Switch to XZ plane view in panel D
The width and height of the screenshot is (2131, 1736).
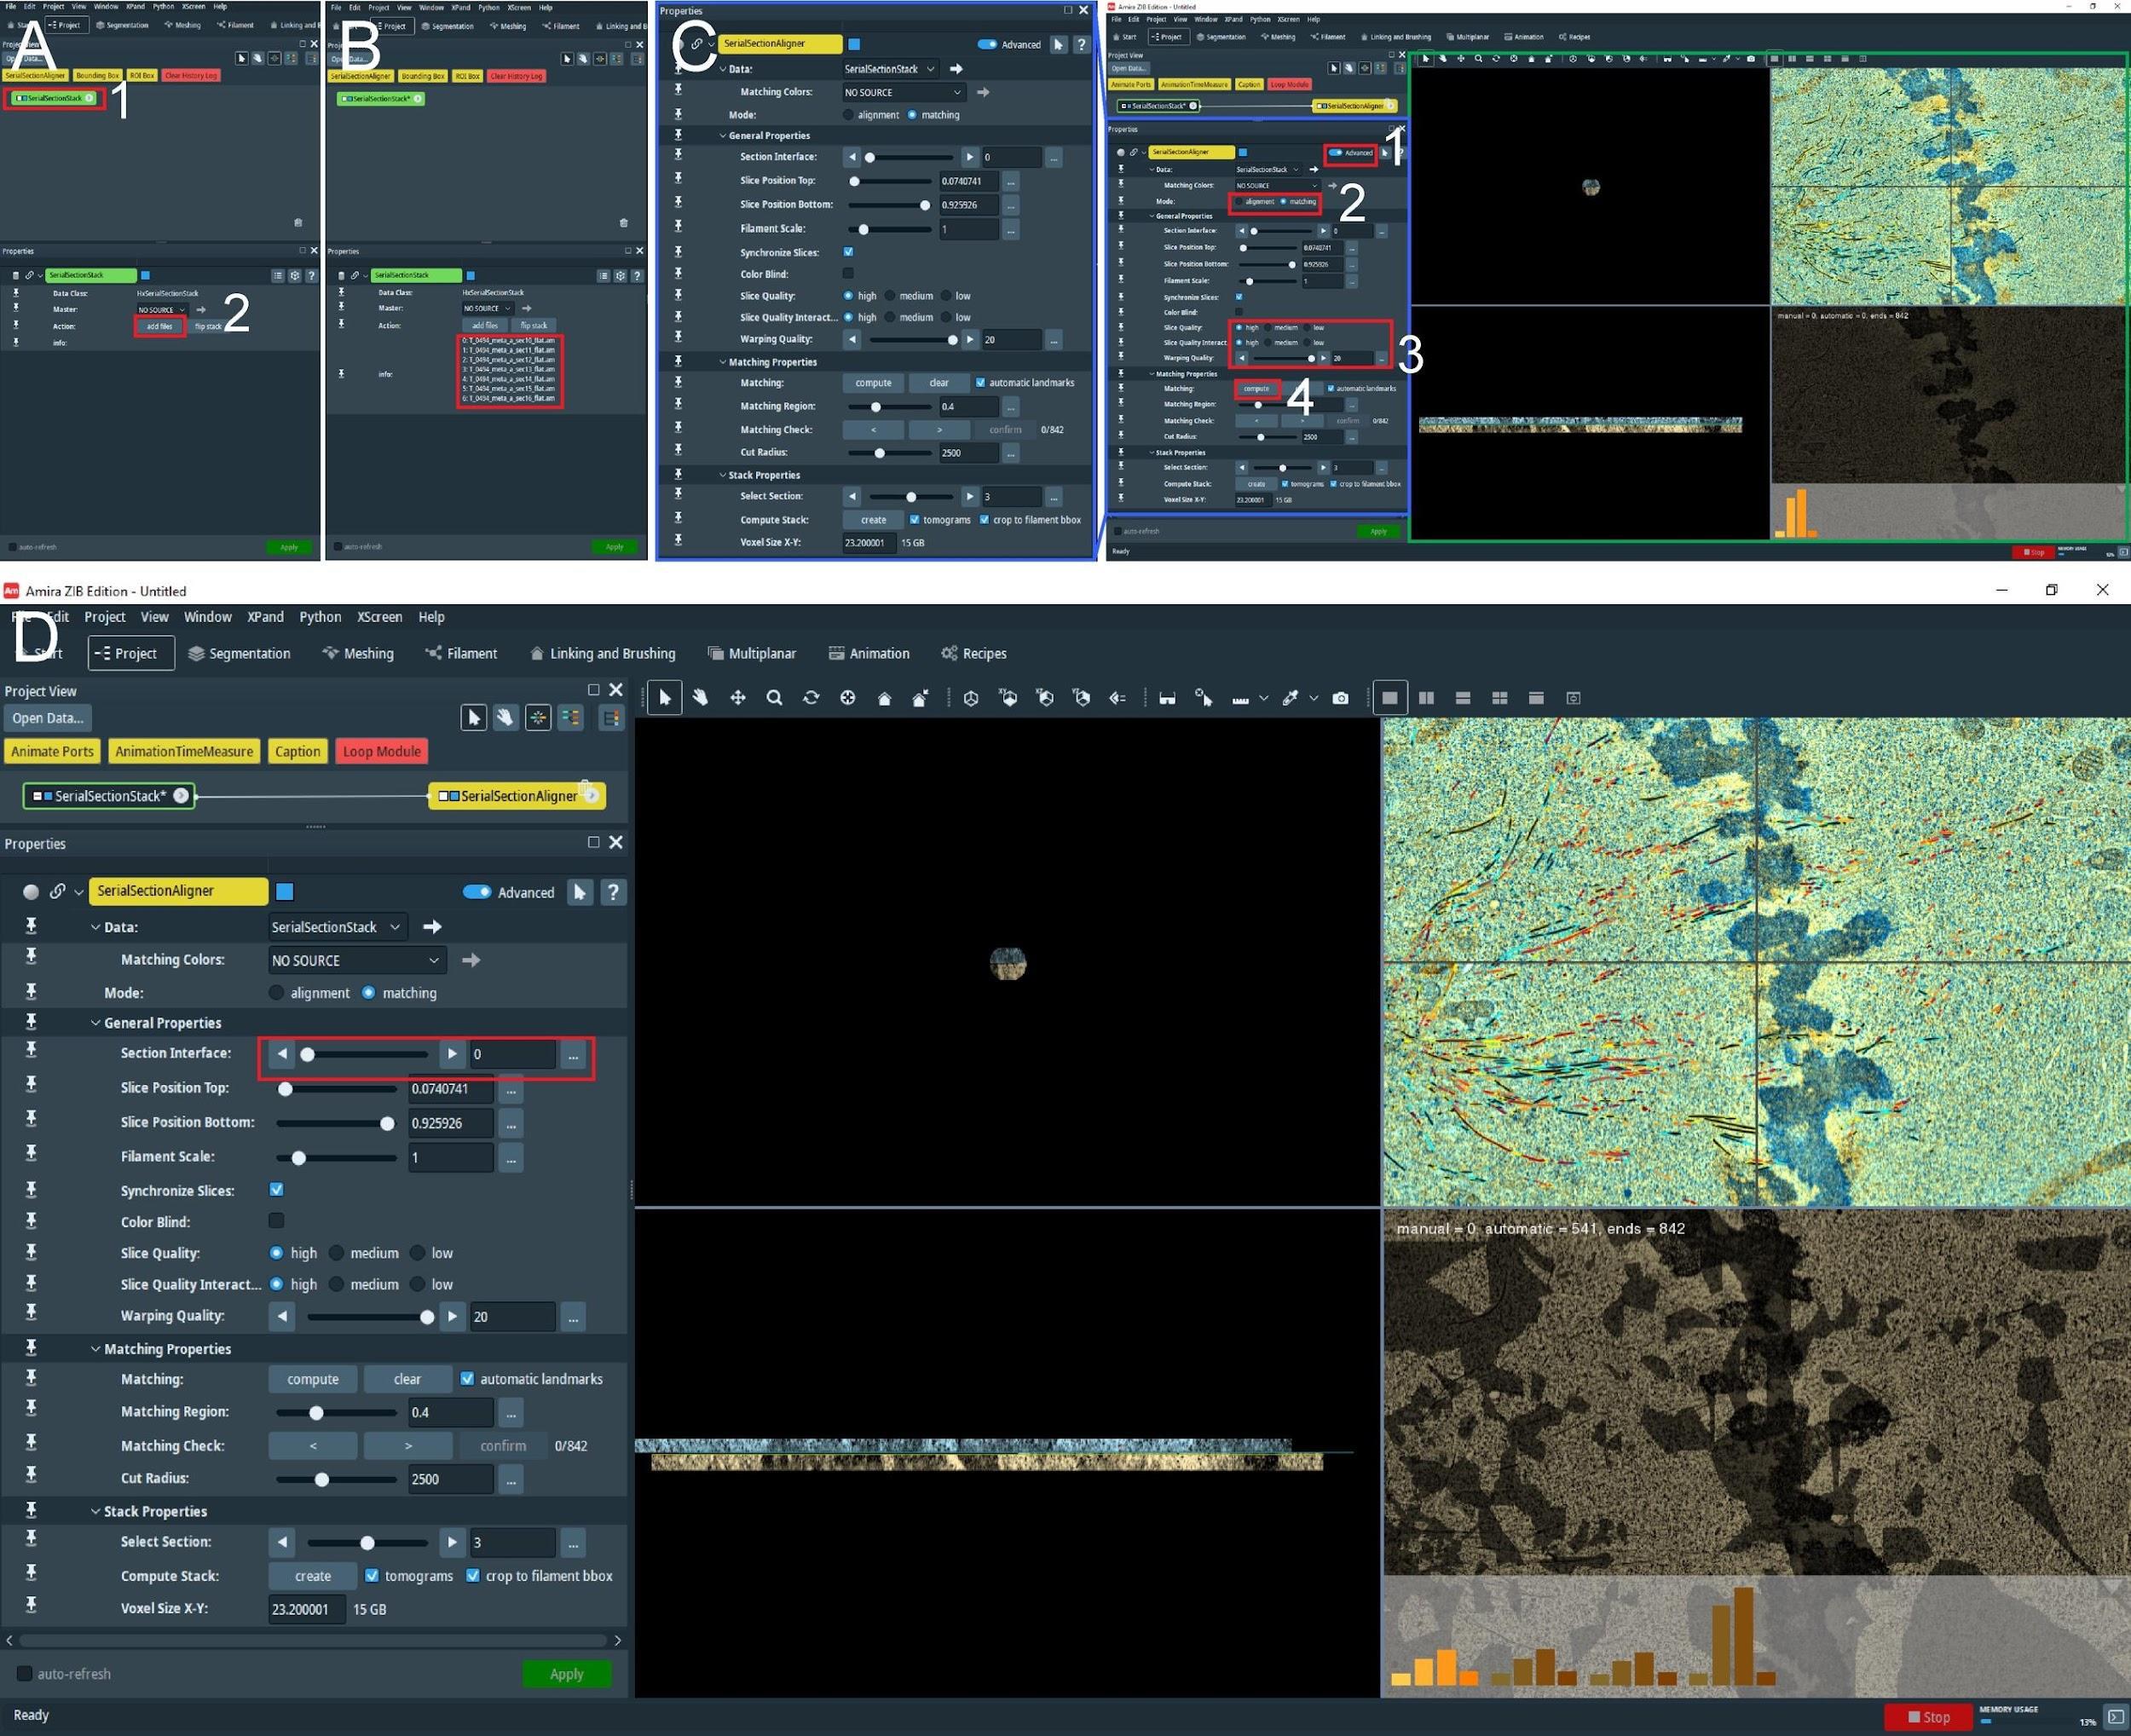coord(1045,698)
